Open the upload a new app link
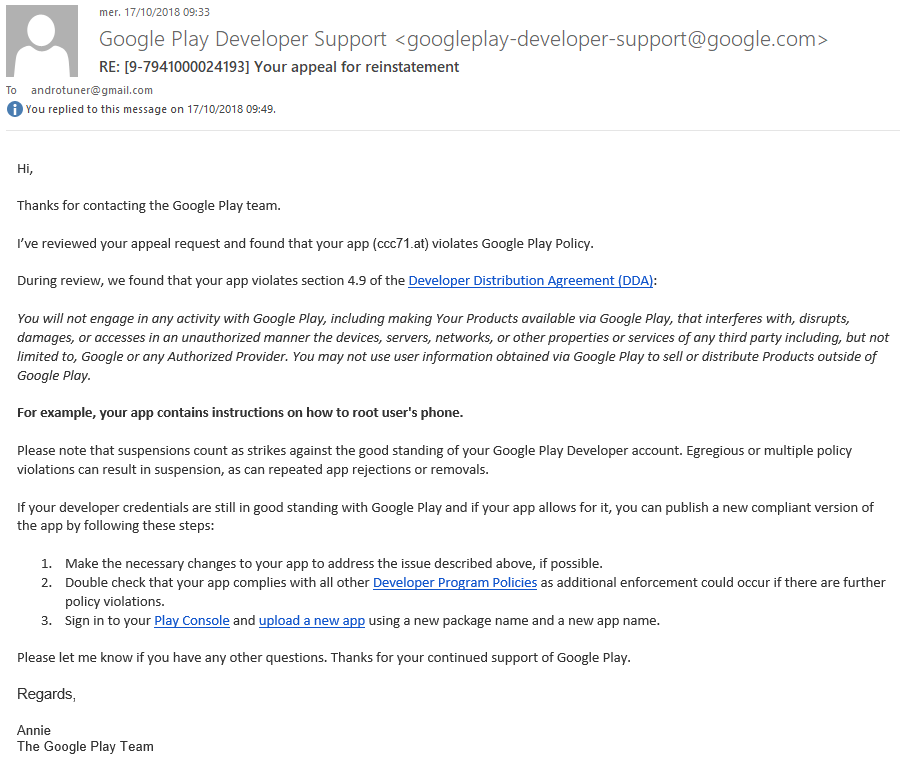Screen dimensions: 900x760 click(312, 621)
